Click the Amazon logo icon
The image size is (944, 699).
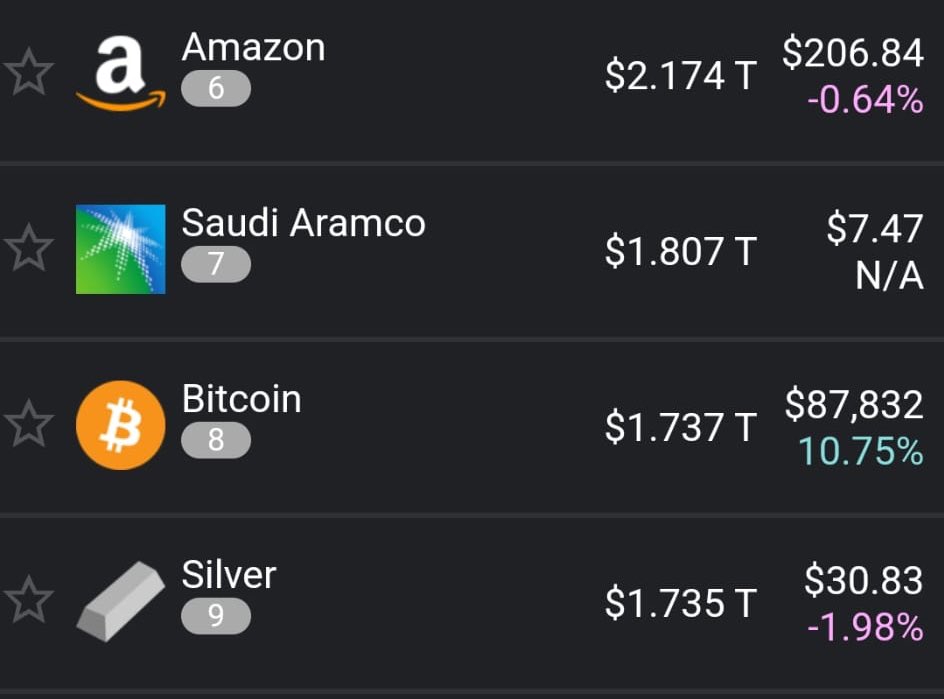[x=120, y=73]
